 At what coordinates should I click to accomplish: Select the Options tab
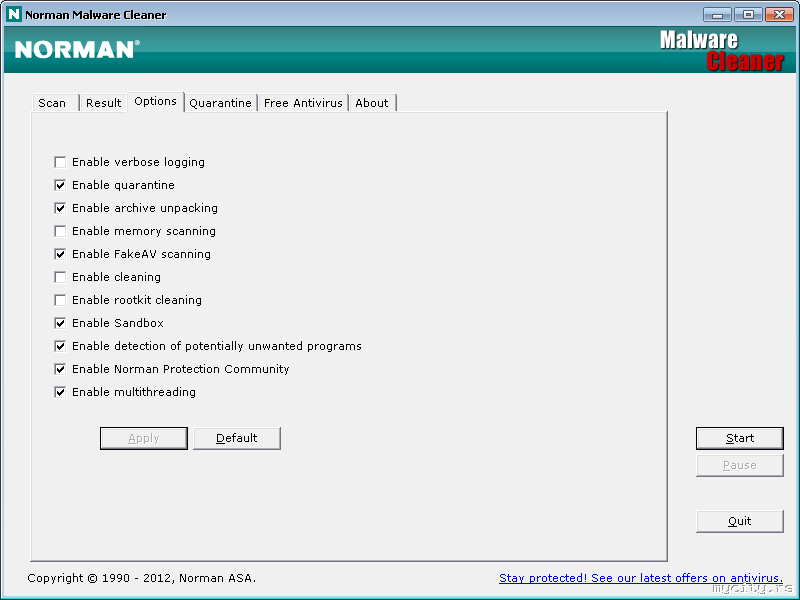(156, 102)
